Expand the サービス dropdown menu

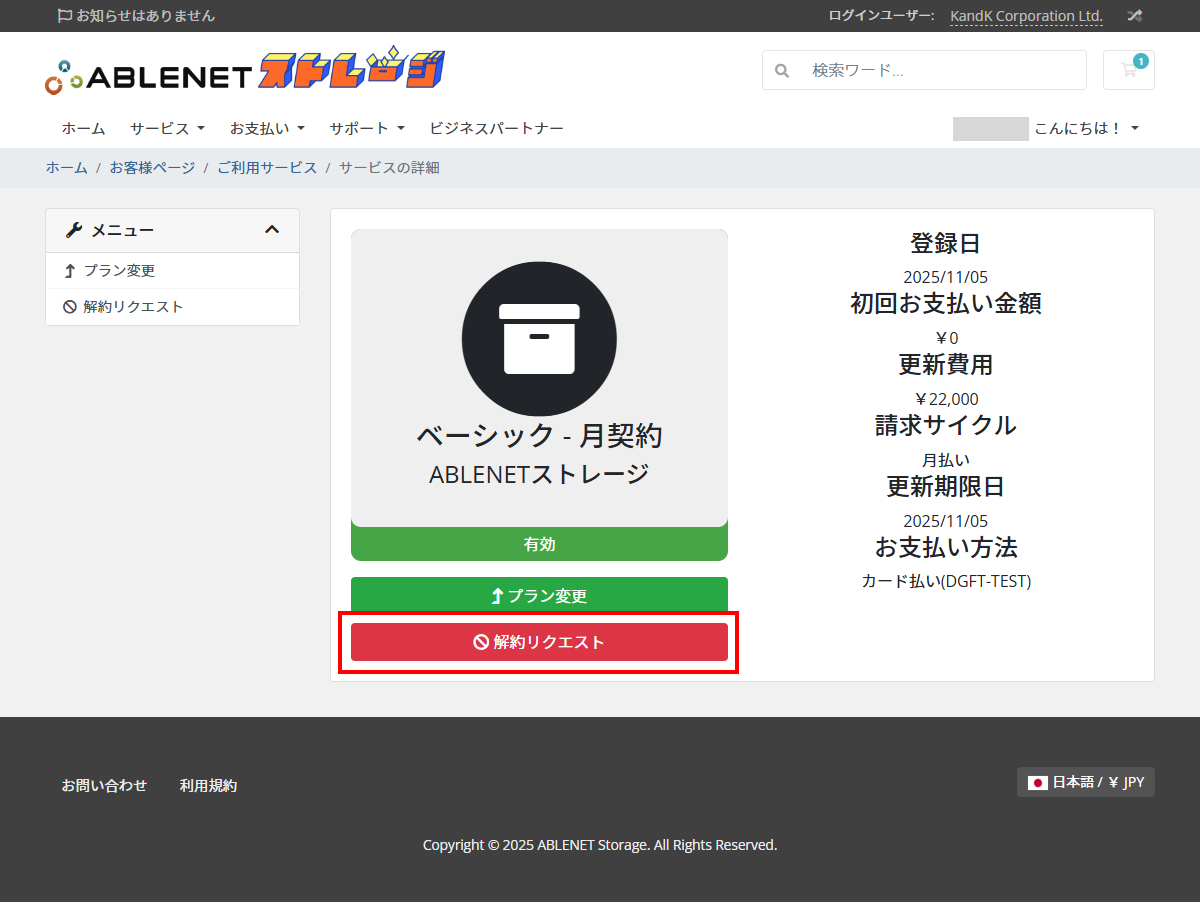[x=167, y=128]
